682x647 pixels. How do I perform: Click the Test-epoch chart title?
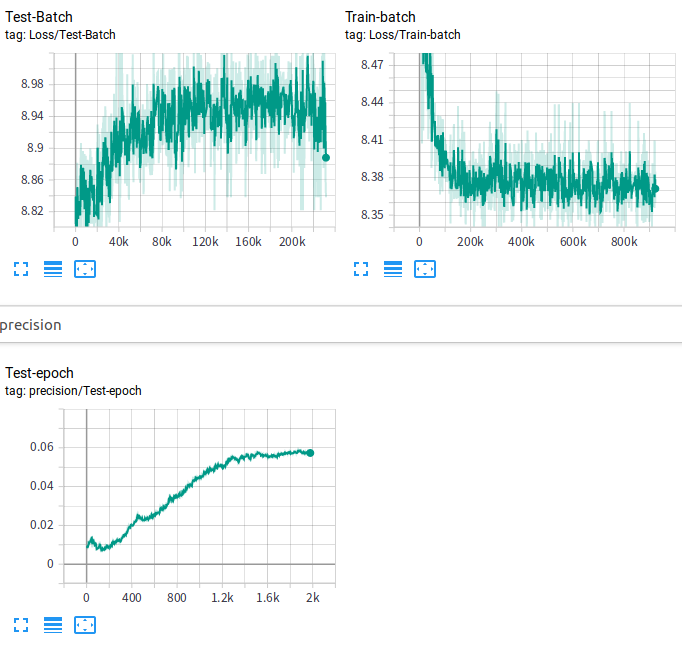click(x=40, y=373)
